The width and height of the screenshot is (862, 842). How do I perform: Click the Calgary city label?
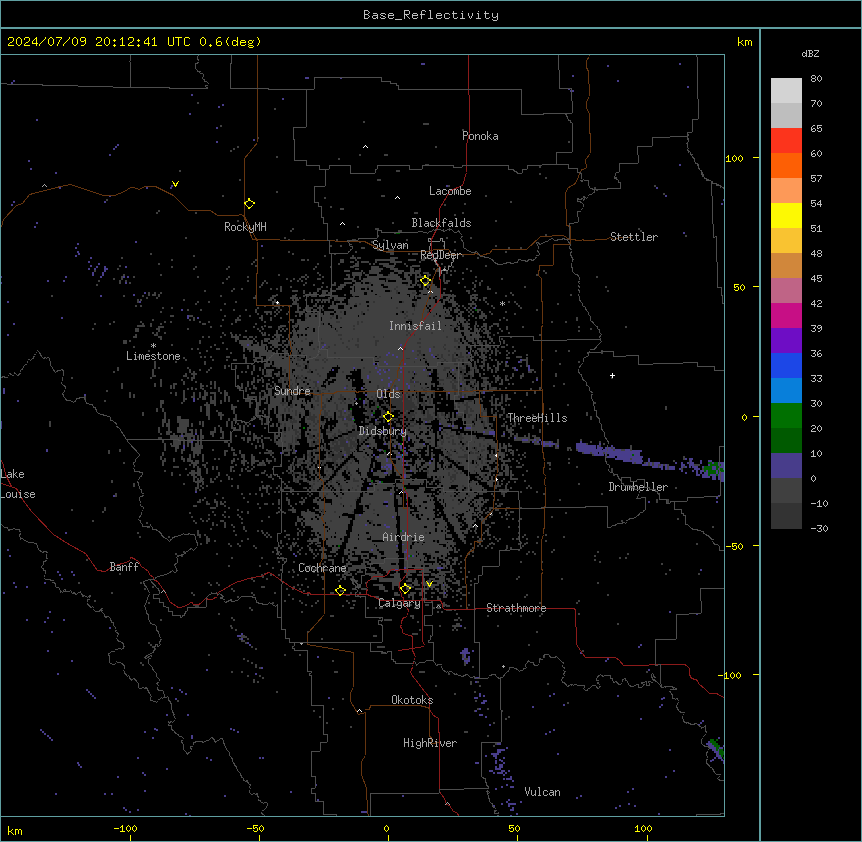click(x=399, y=603)
